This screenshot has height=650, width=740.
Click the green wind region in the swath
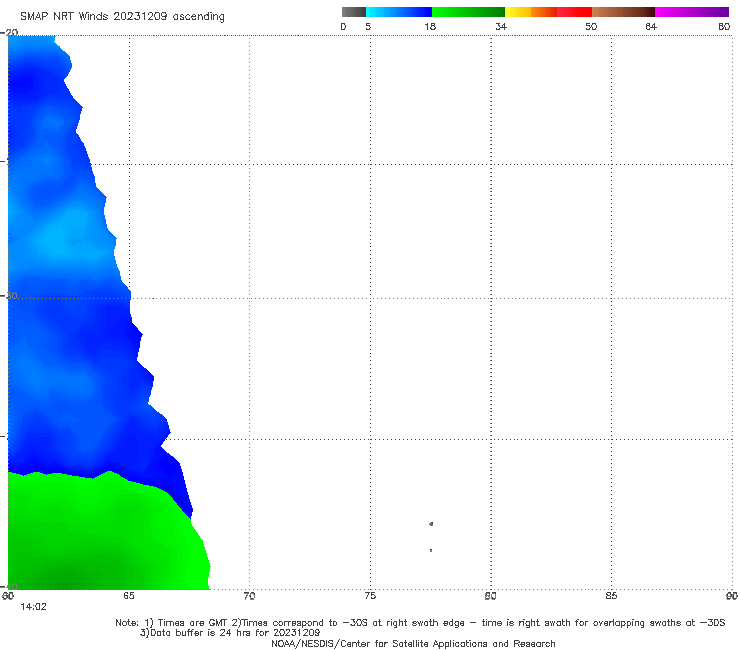(x=104, y=533)
